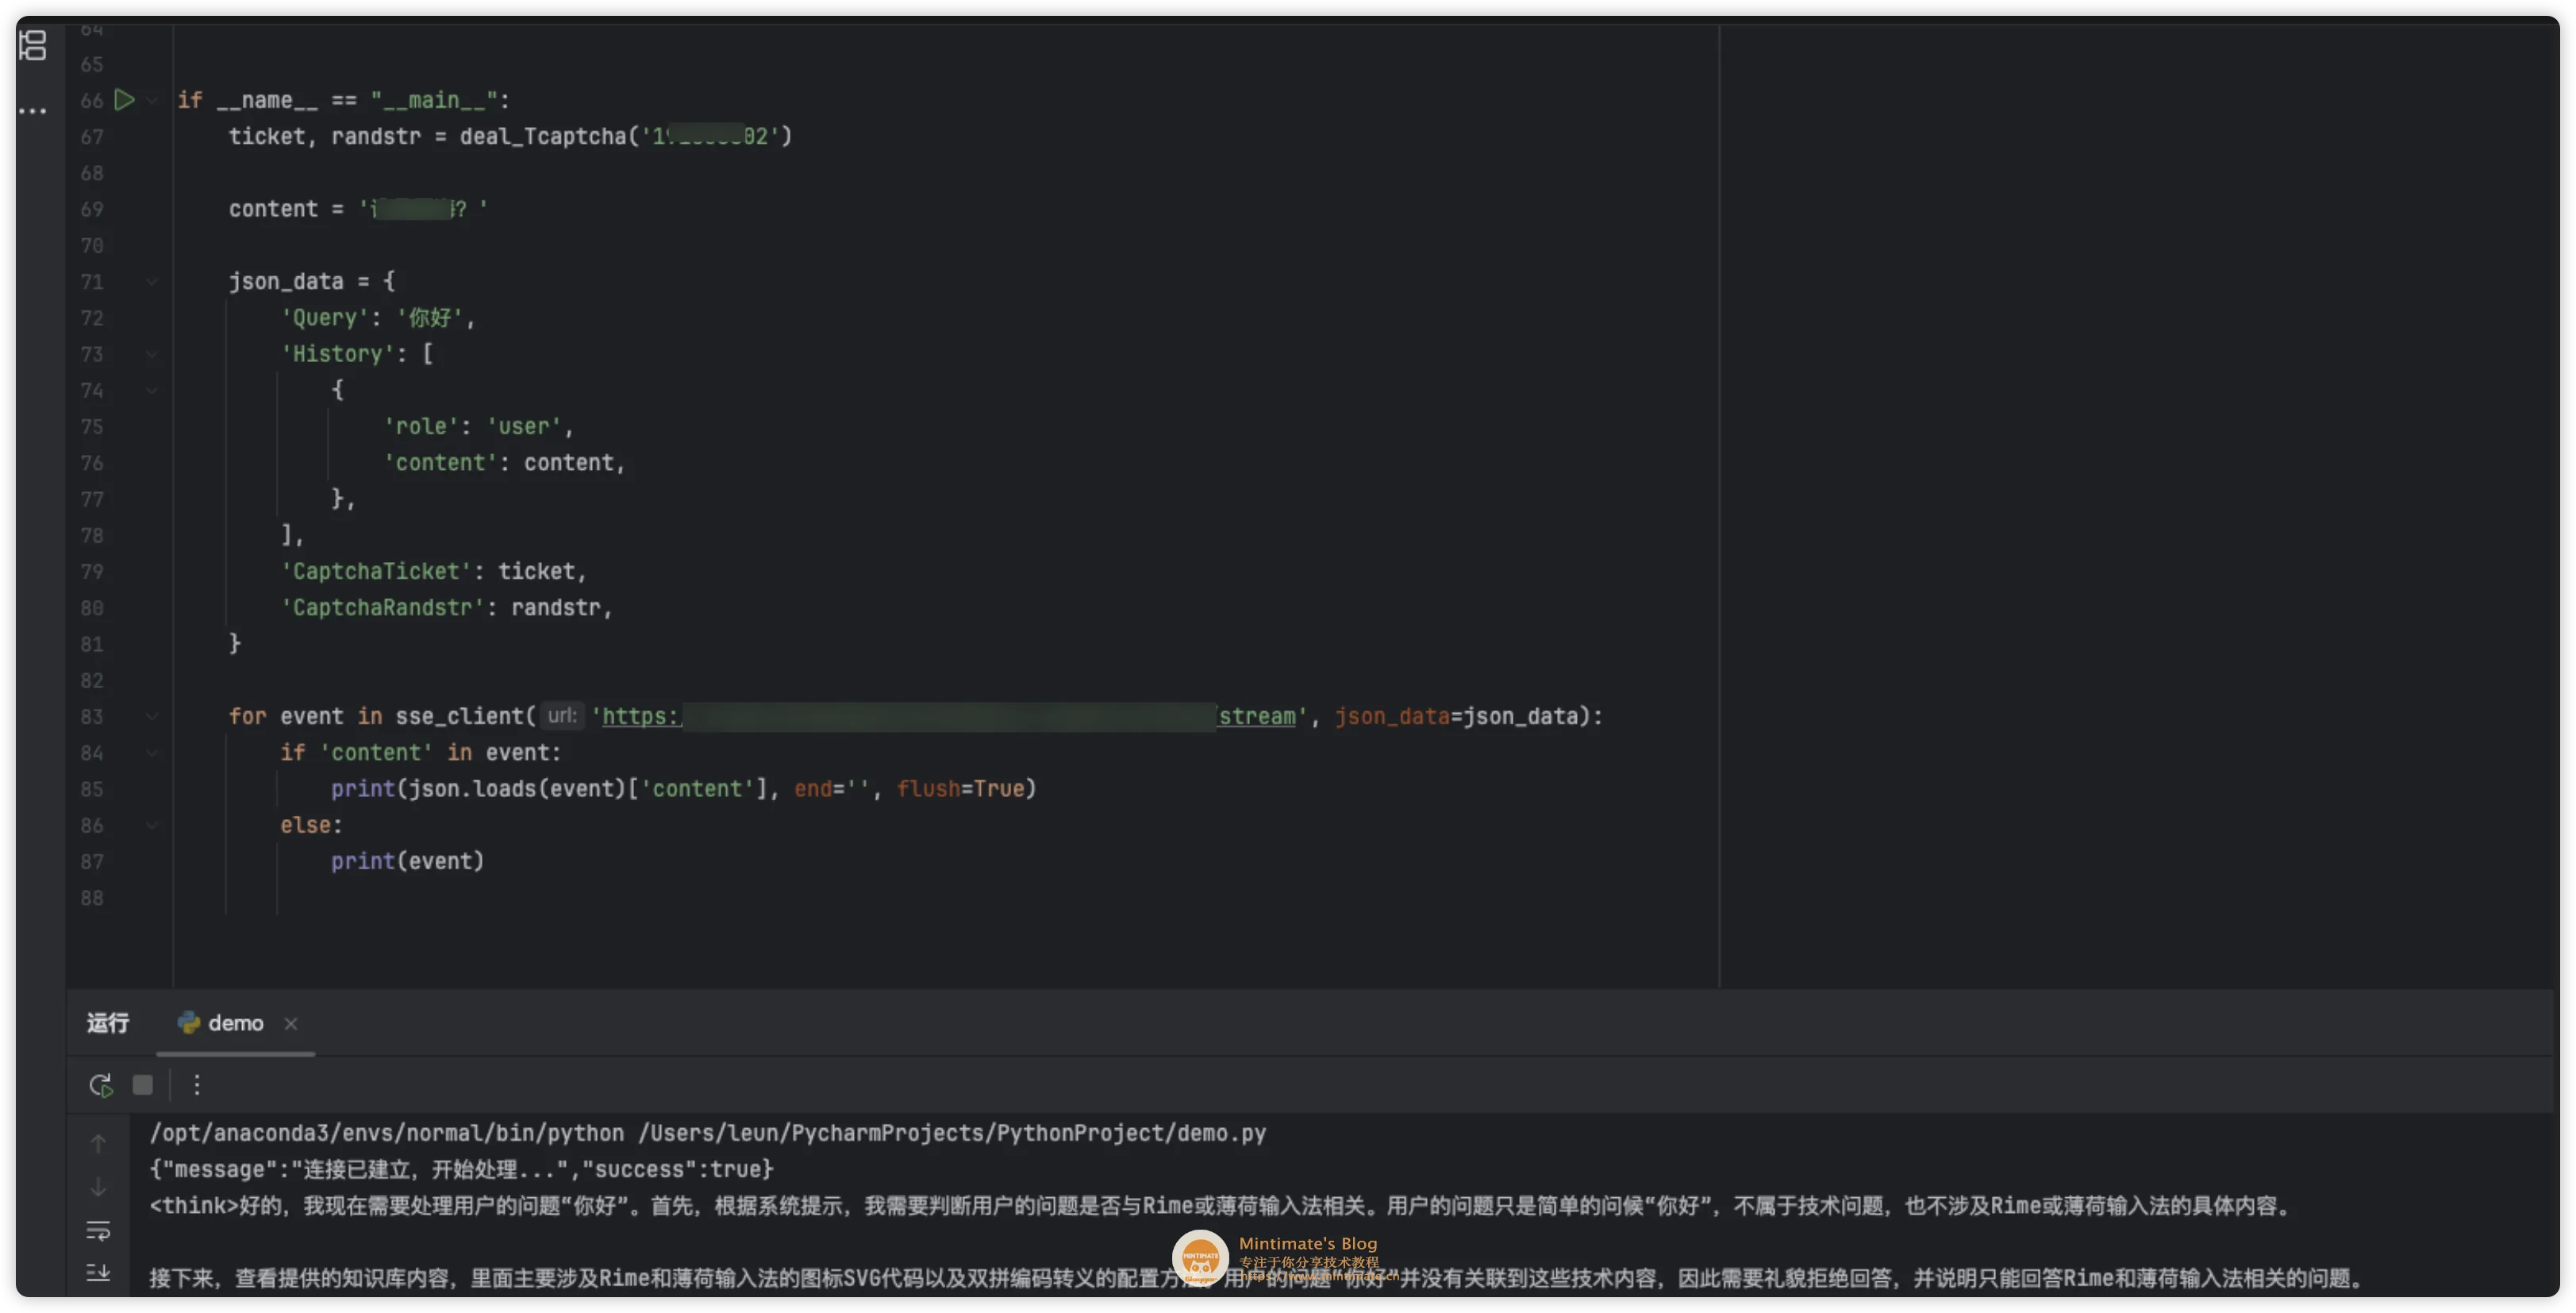Collapse the for loop fold at line 83
The height and width of the screenshot is (1313, 2576).
click(152, 717)
